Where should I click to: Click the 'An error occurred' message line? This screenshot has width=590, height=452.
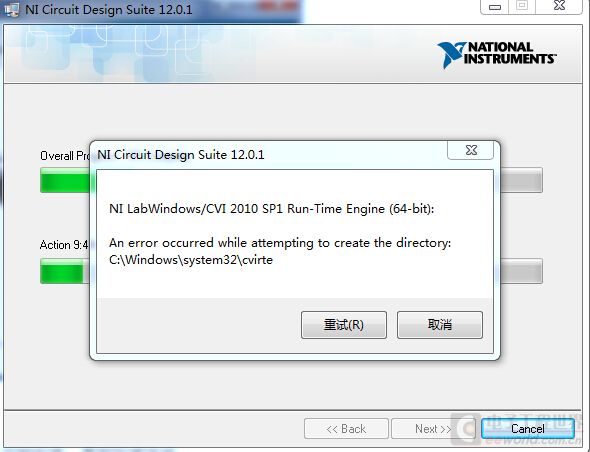(x=280, y=243)
